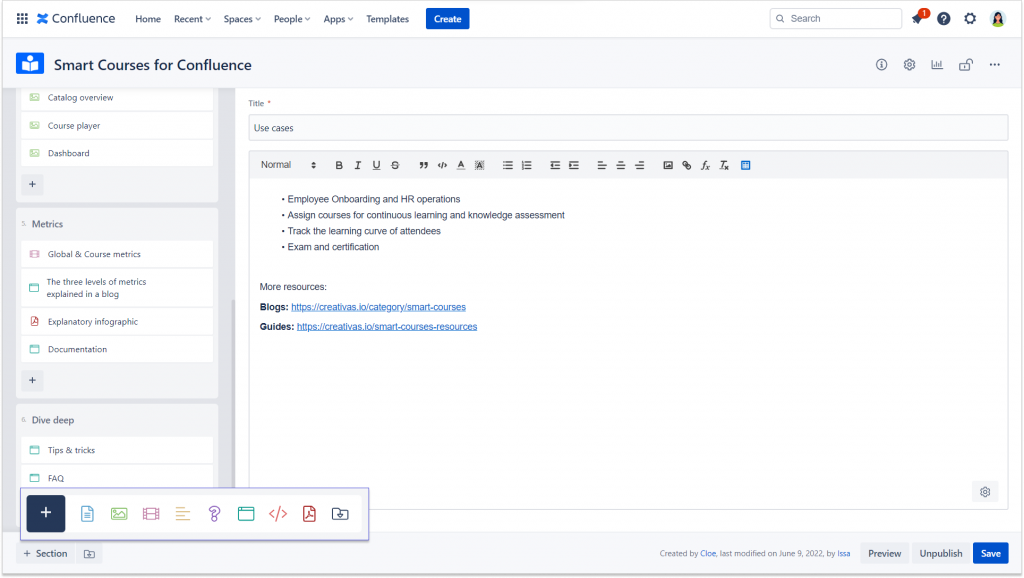Open the Normal paragraph style dropdown
1024x578 pixels.
(289, 165)
